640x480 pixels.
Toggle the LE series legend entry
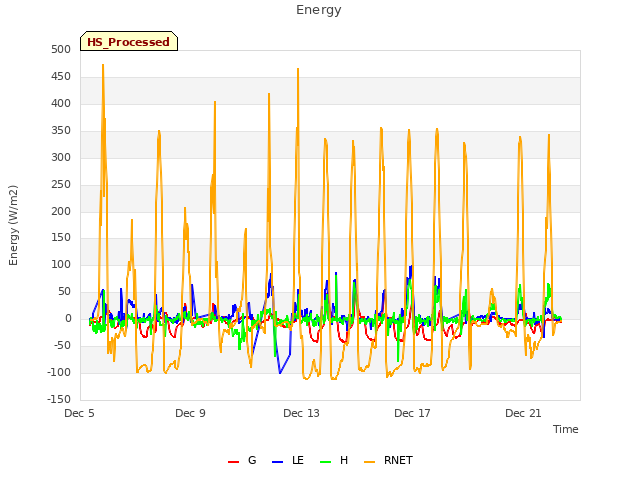(288, 461)
